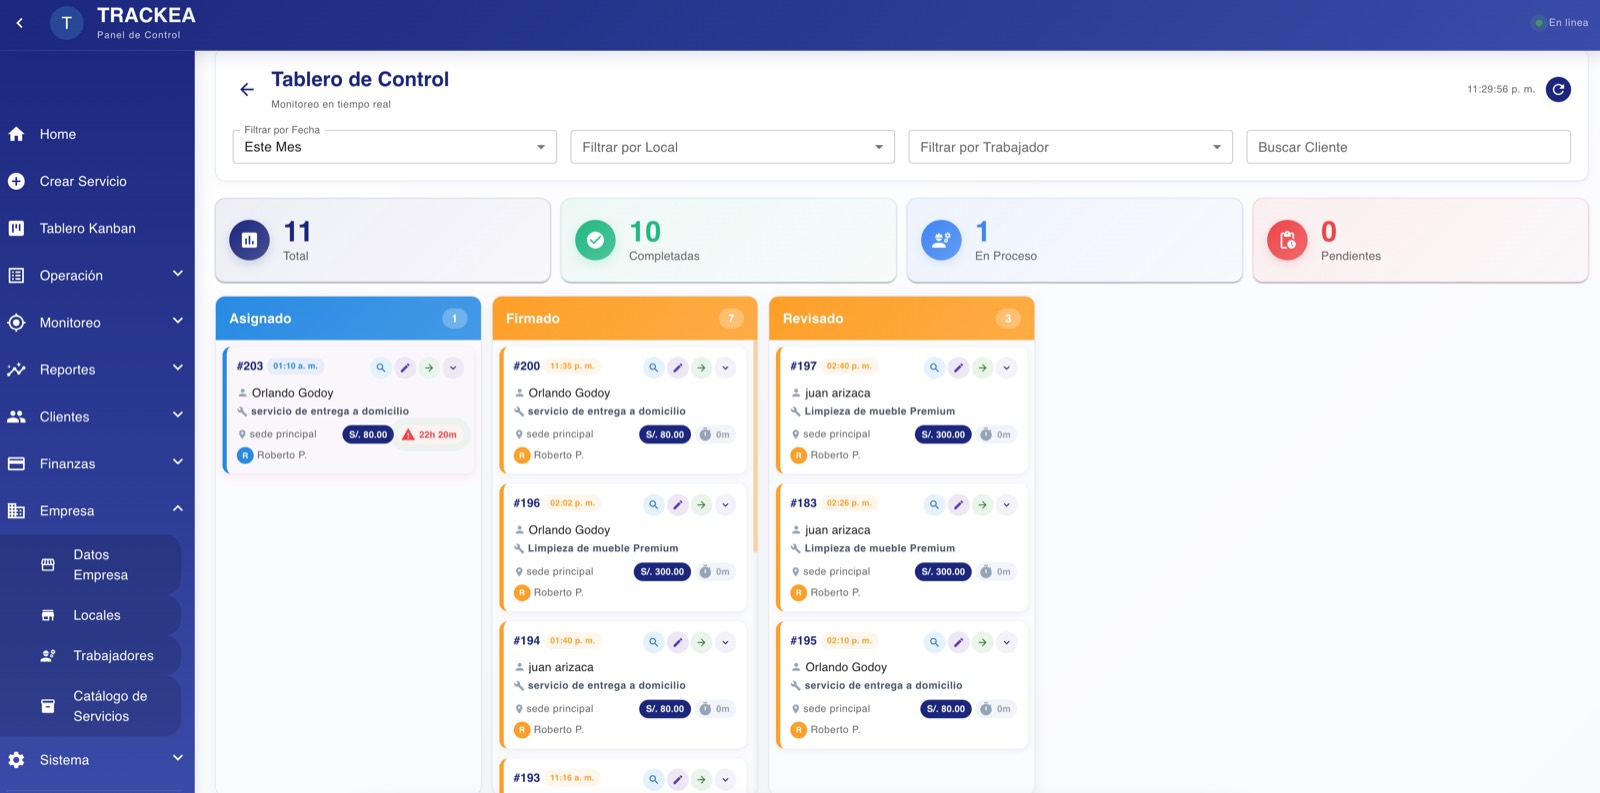
Task: Click 22h 20m warning badge
Action: [431, 435]
